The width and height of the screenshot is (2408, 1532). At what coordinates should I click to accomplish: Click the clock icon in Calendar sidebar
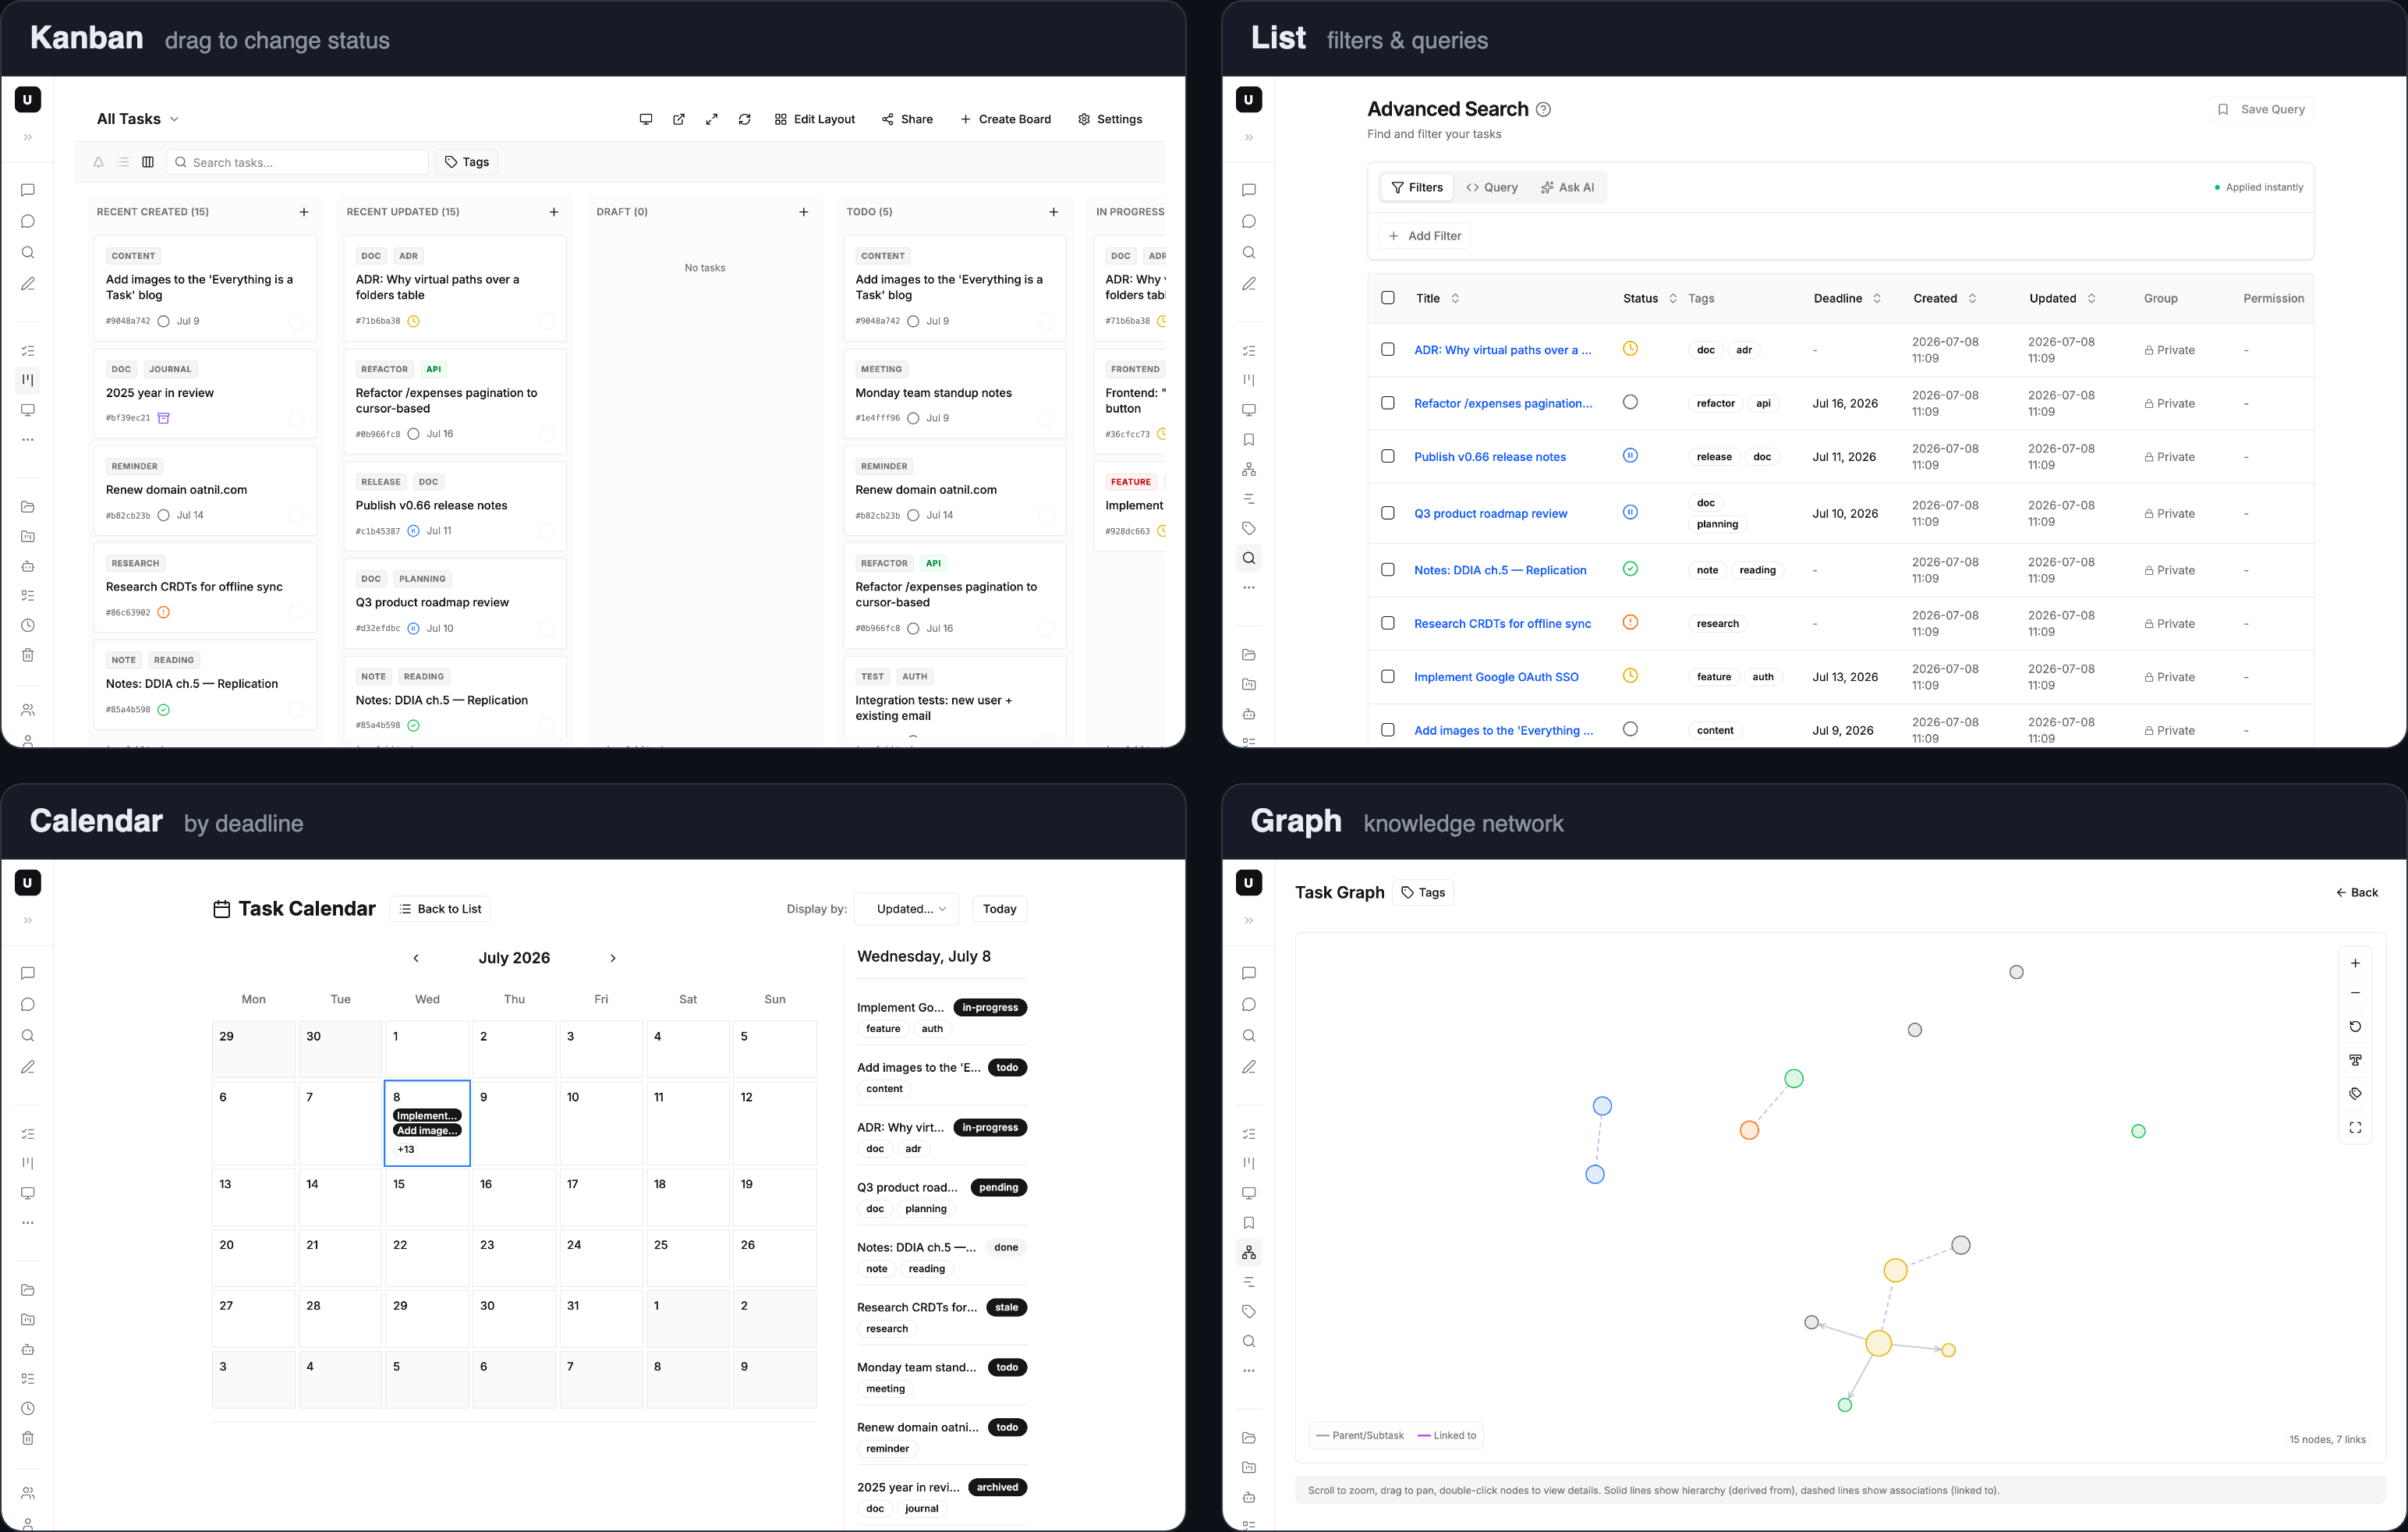28,1408
